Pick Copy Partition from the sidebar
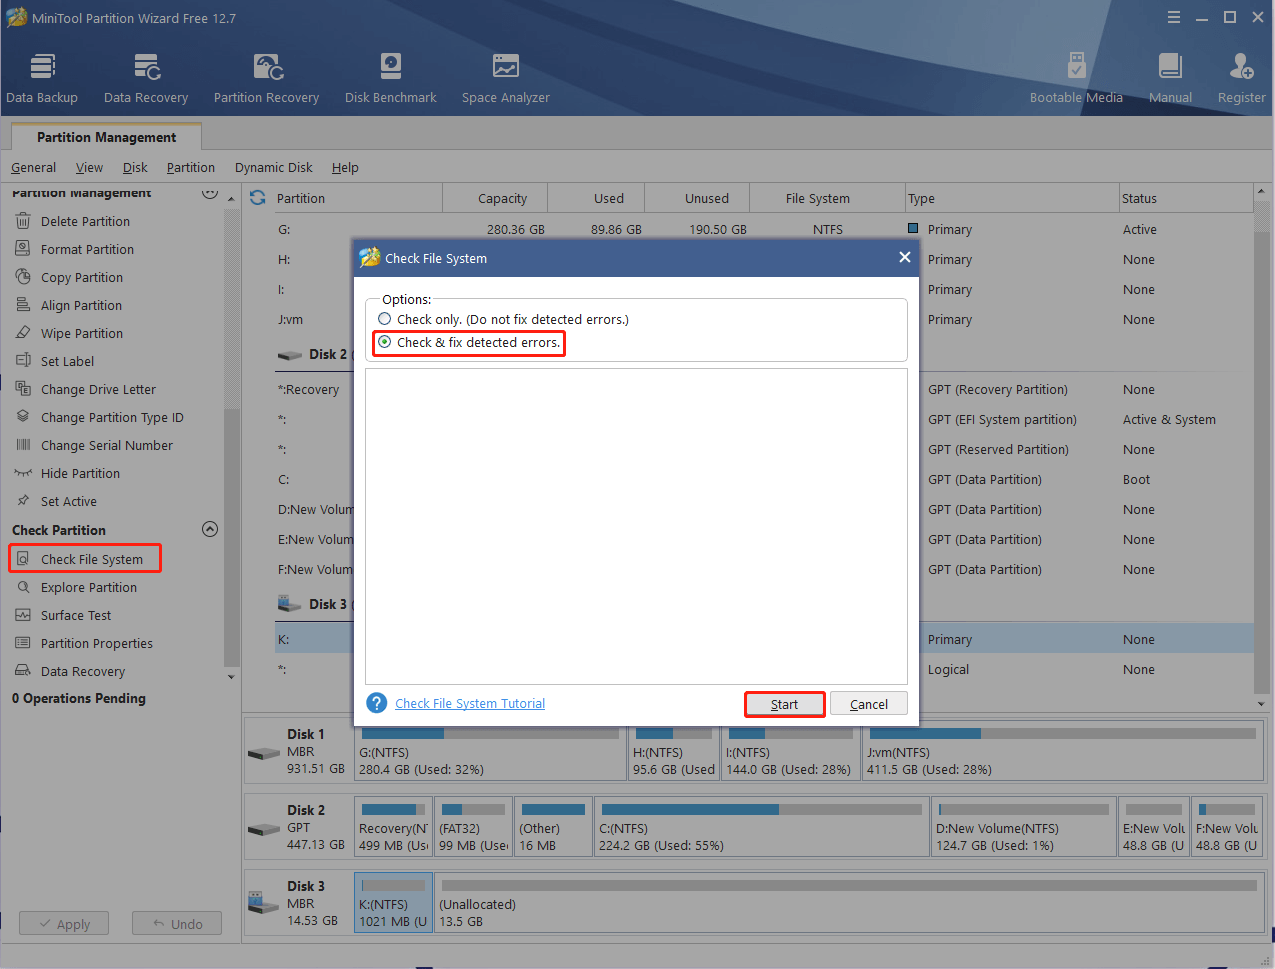1275x969 pixels. pyautogui.click(x=82, y=278)
